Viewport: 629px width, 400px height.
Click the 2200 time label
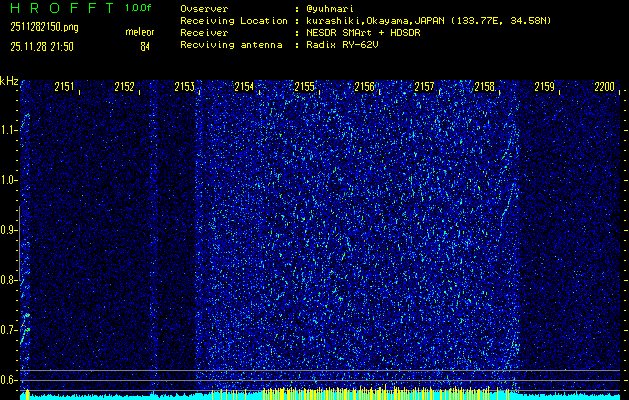pos(605,87)
